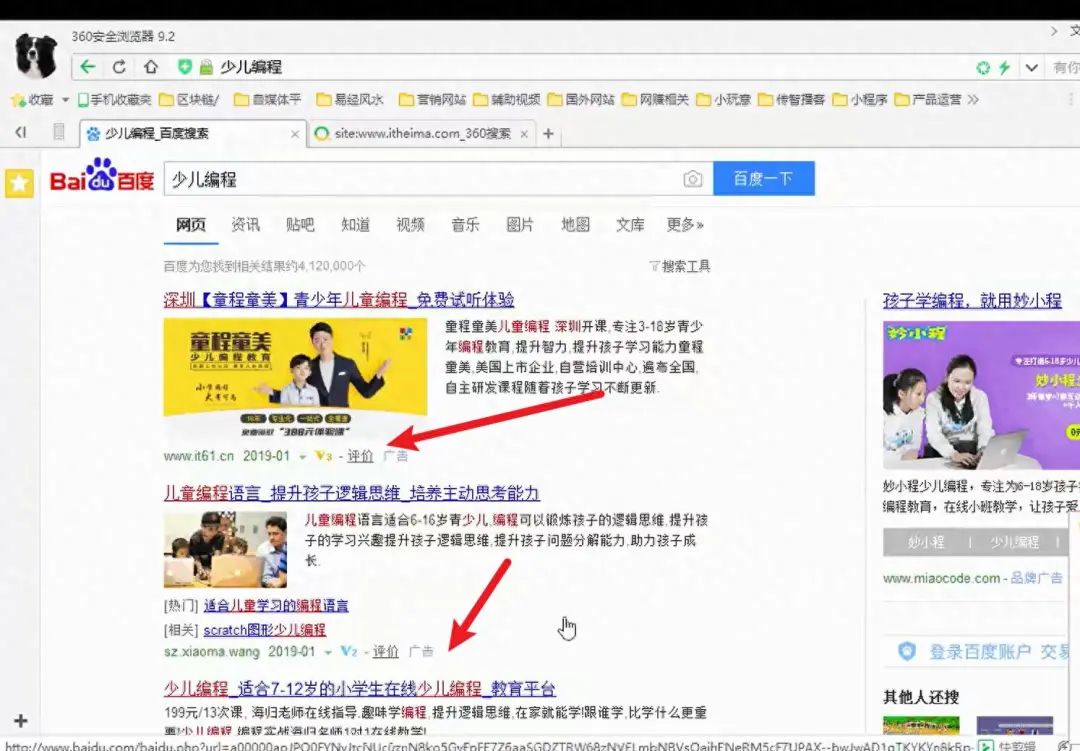Open the 国外网站 bookmark folder
The image size is (1080, 751).
pyautogui.click(x=581, y=100)
